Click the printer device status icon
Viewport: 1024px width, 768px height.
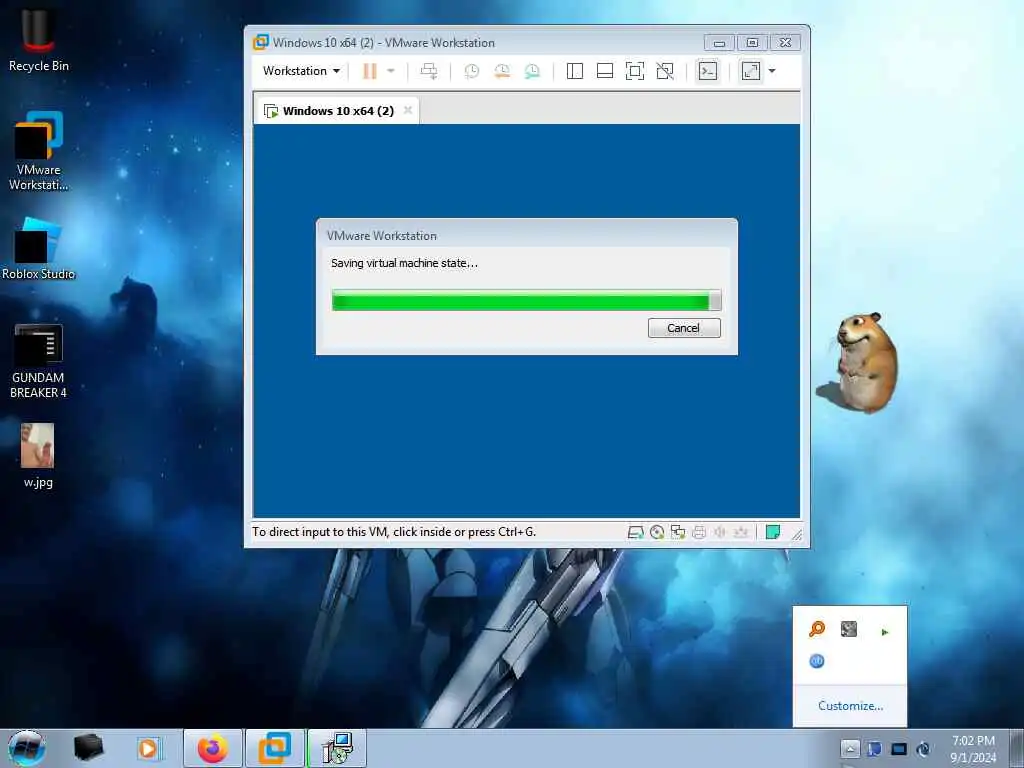click(699, 532)
